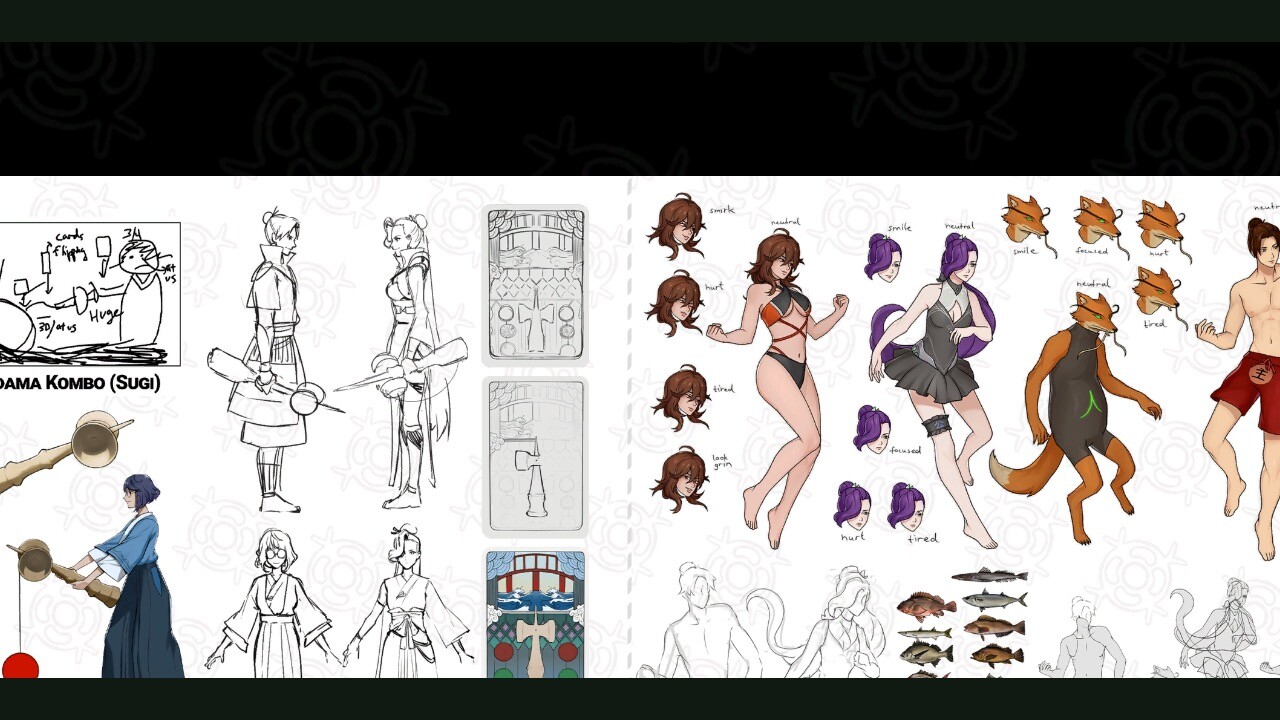This screenshot has width=1280, height=720.
Task: Select the fox 'focused' head with green eye
Action: (1098, 223)
